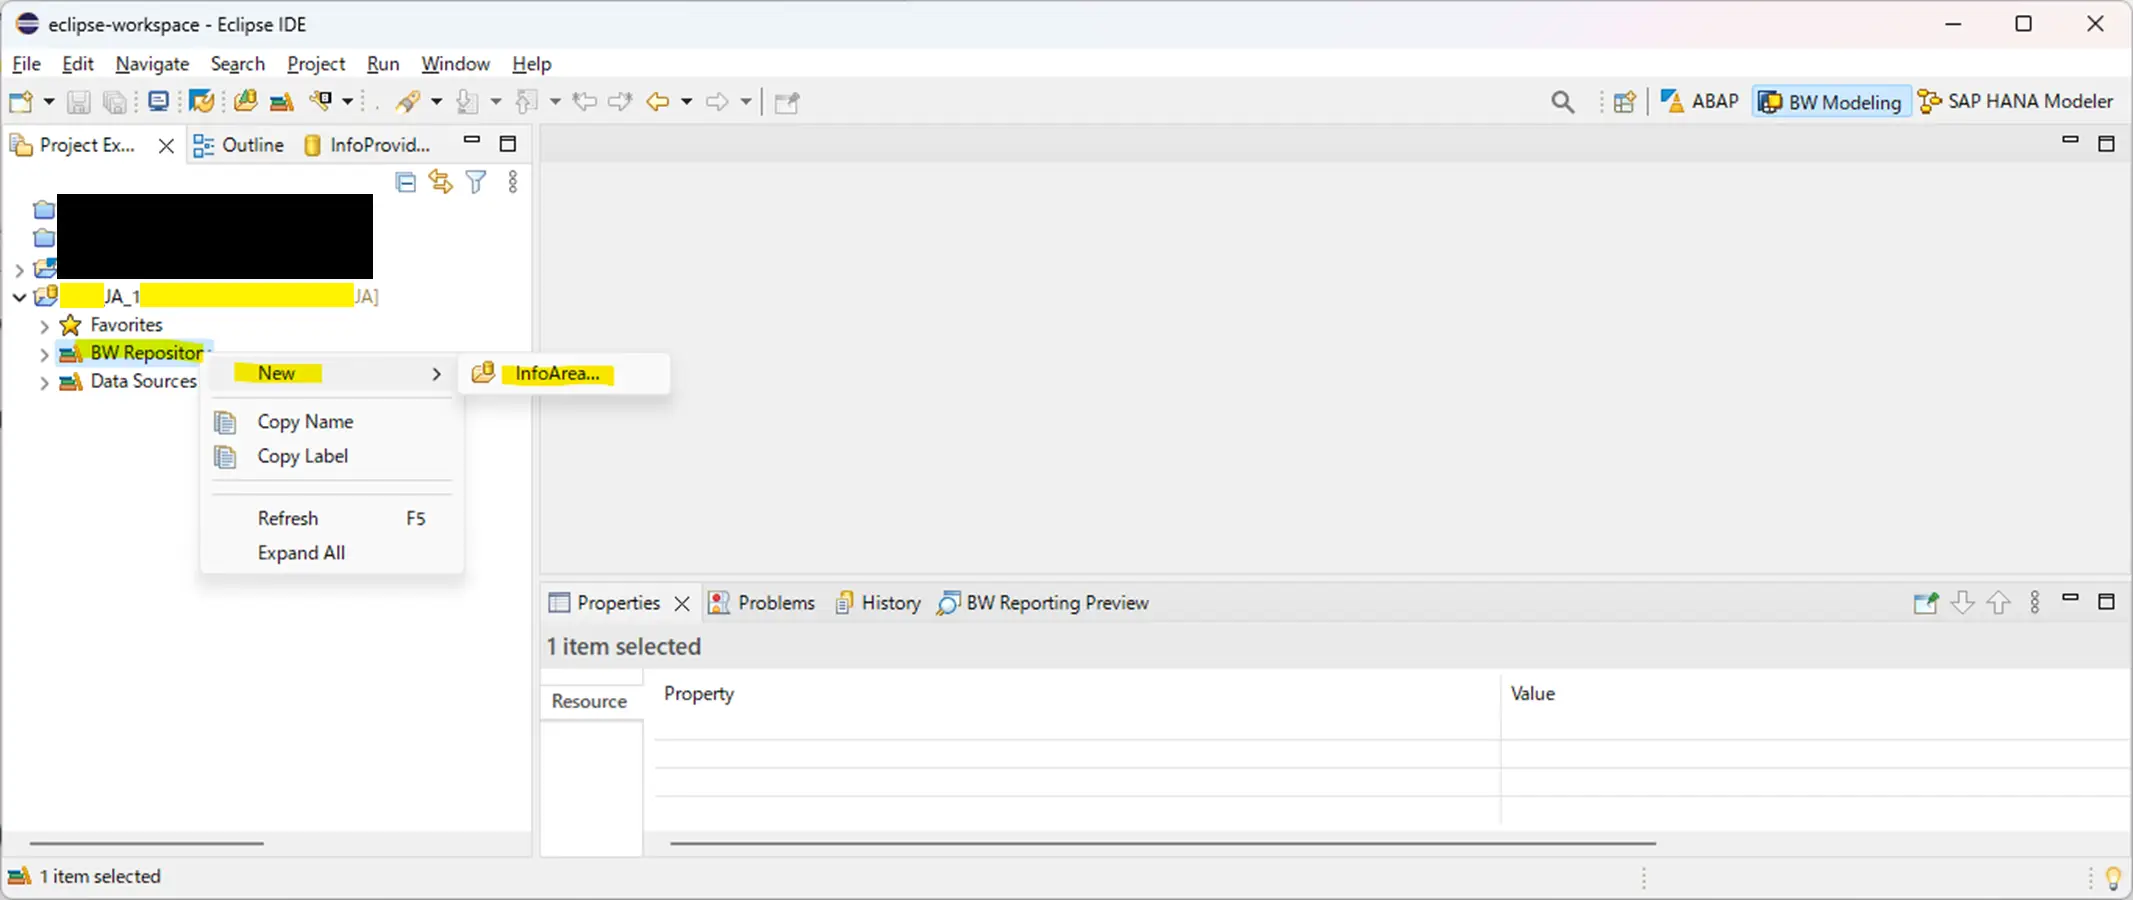Open the Forward history dropdown arrow
The image size is (2133, 900).
pyautogui.click(x=746, y=102)
